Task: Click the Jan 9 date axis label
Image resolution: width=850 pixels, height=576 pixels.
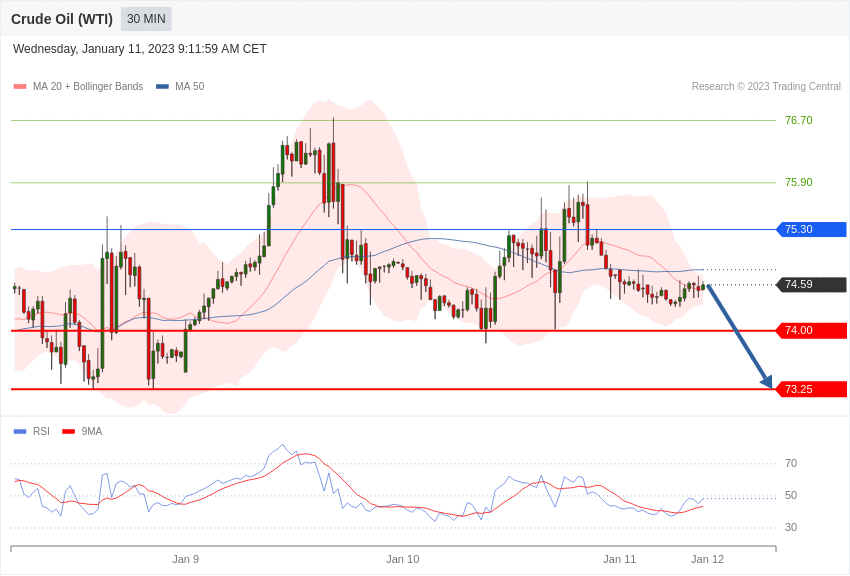Action: [185, 559]
